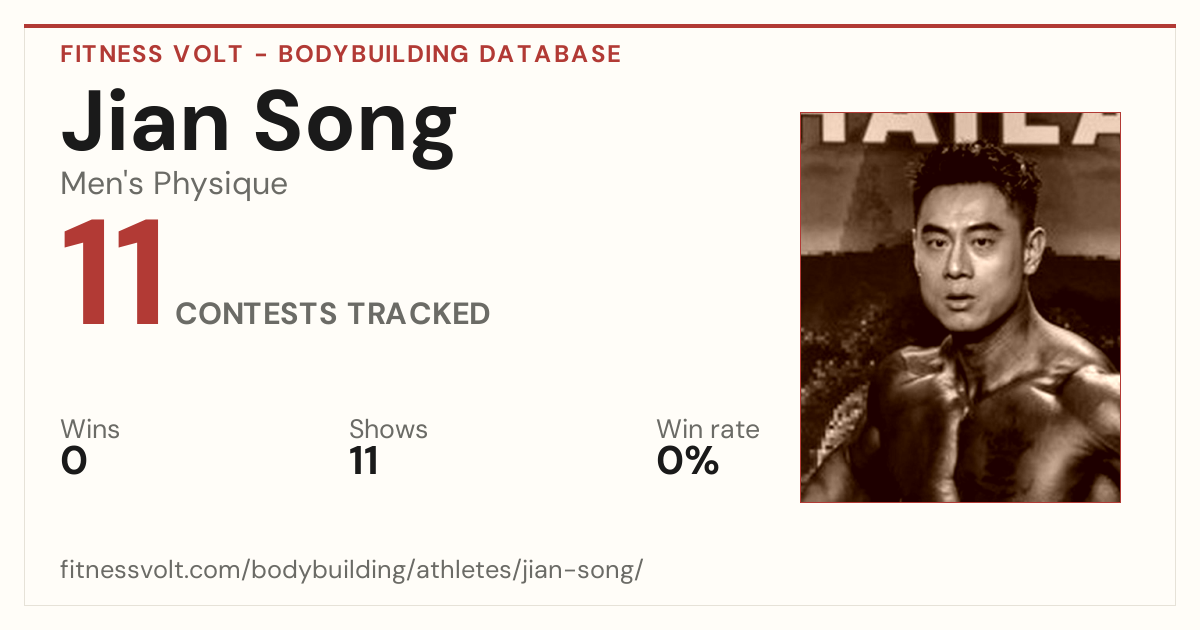Click the Shows stat label

(x=388, y=429)
